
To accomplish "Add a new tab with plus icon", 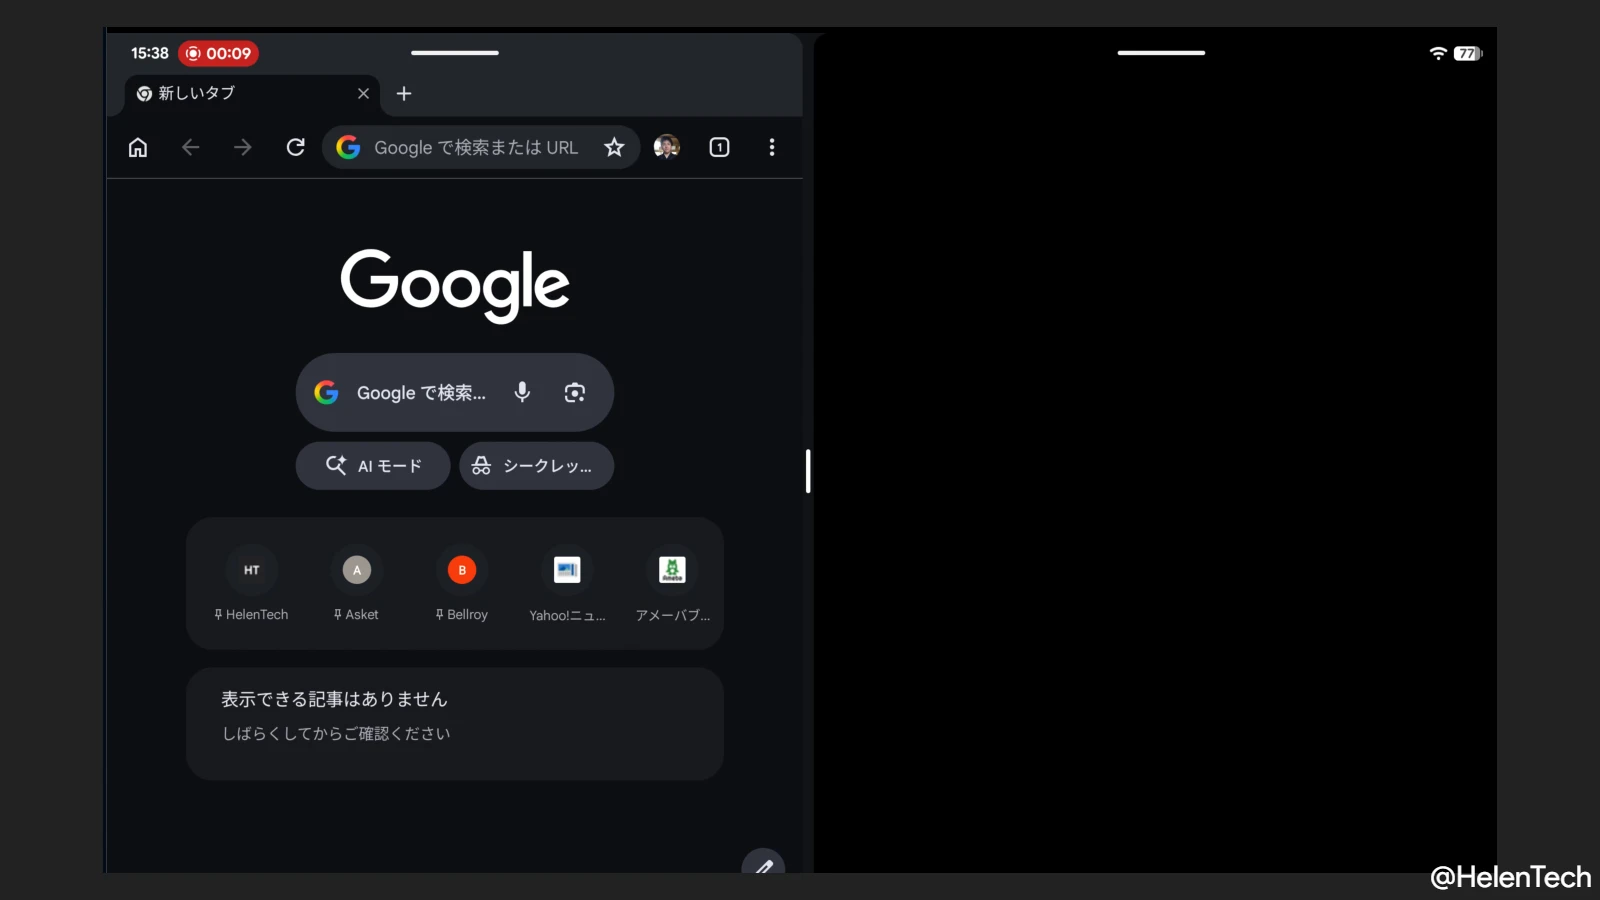I will (404, 93).
